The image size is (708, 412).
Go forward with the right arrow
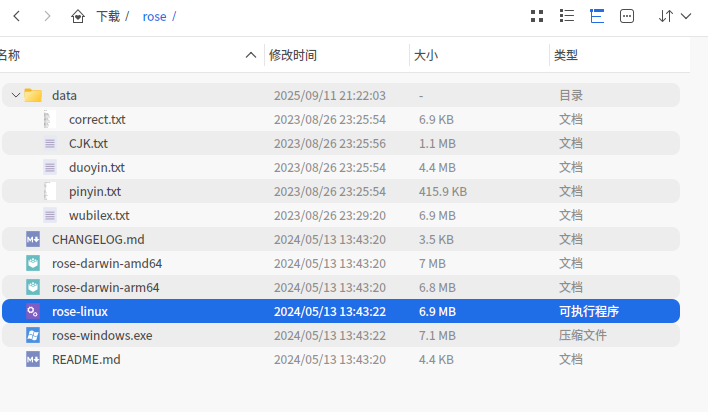[x=47, y=16]
